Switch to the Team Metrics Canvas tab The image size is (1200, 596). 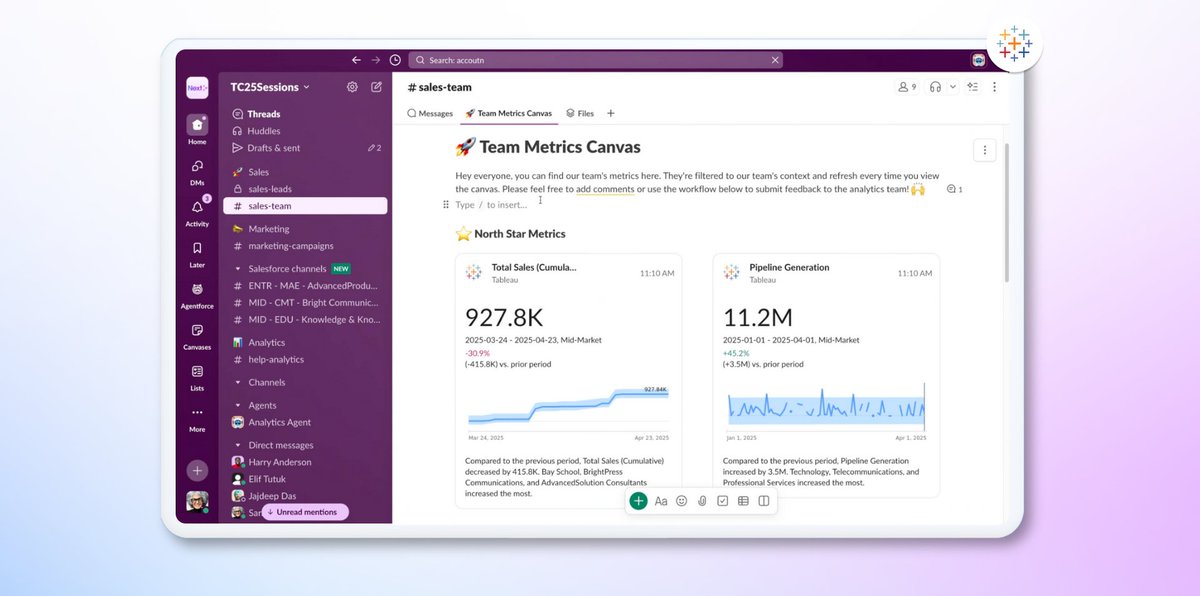pyautogui.click(x=508, y=114)
